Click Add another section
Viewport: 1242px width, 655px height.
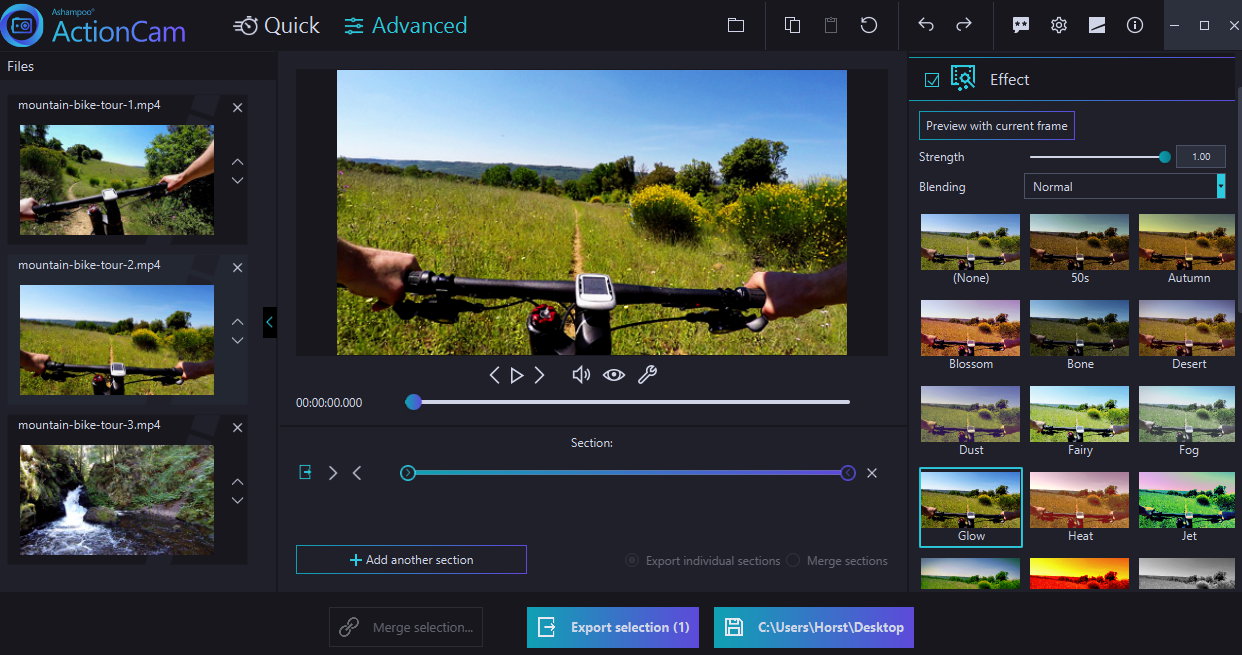coord(411,559)
